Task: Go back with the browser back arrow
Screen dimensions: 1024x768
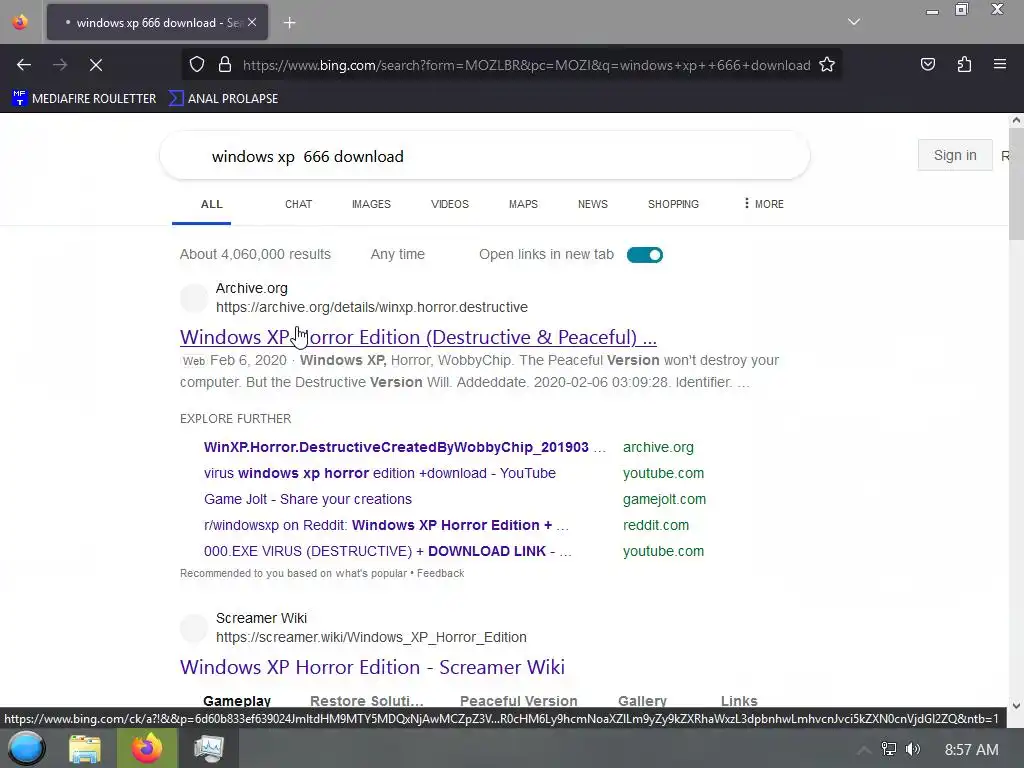Action: pos(24,65)
